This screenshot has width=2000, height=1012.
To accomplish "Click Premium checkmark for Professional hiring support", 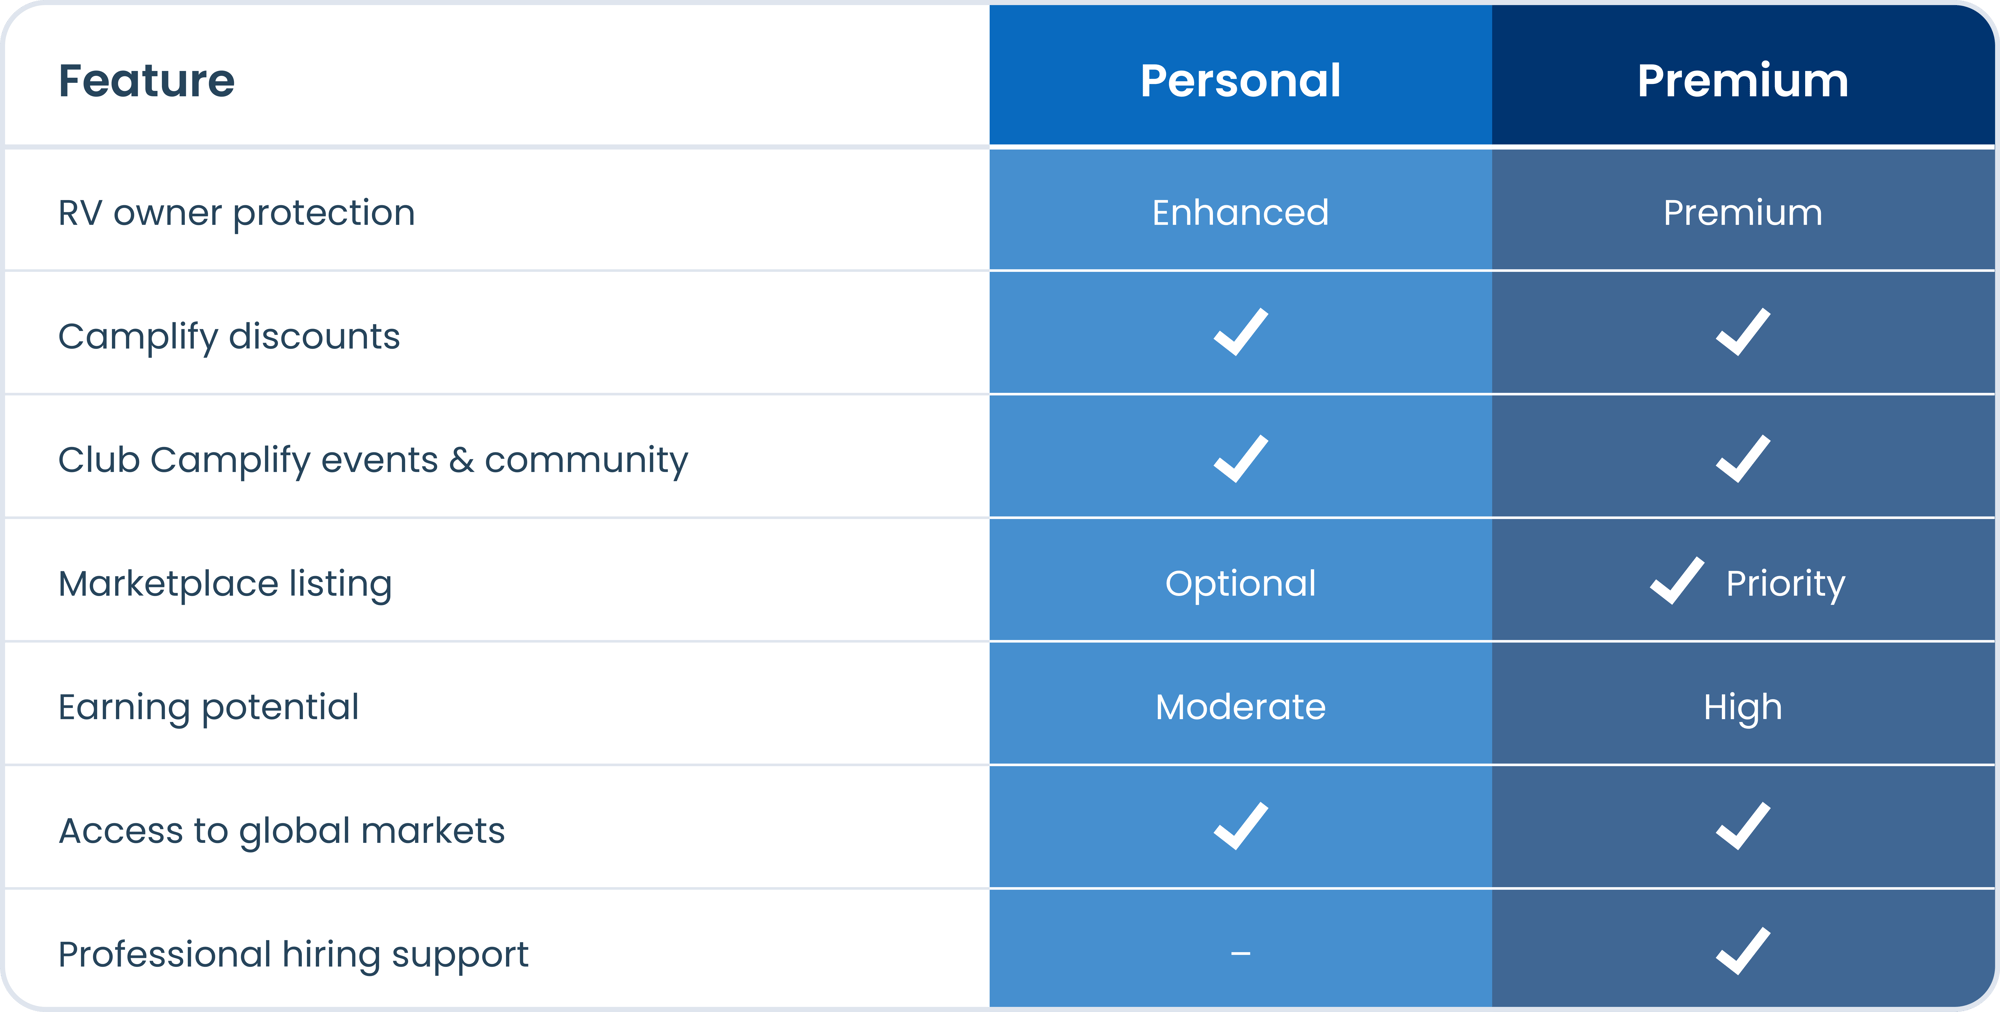I will click(x=1743, y=950).
